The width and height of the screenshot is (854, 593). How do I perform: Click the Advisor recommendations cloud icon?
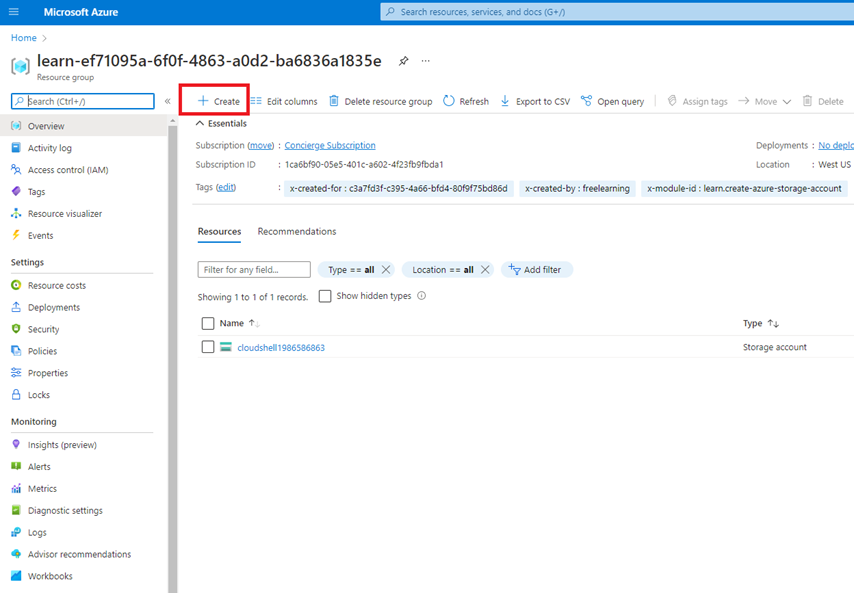[x=16, y=554]
